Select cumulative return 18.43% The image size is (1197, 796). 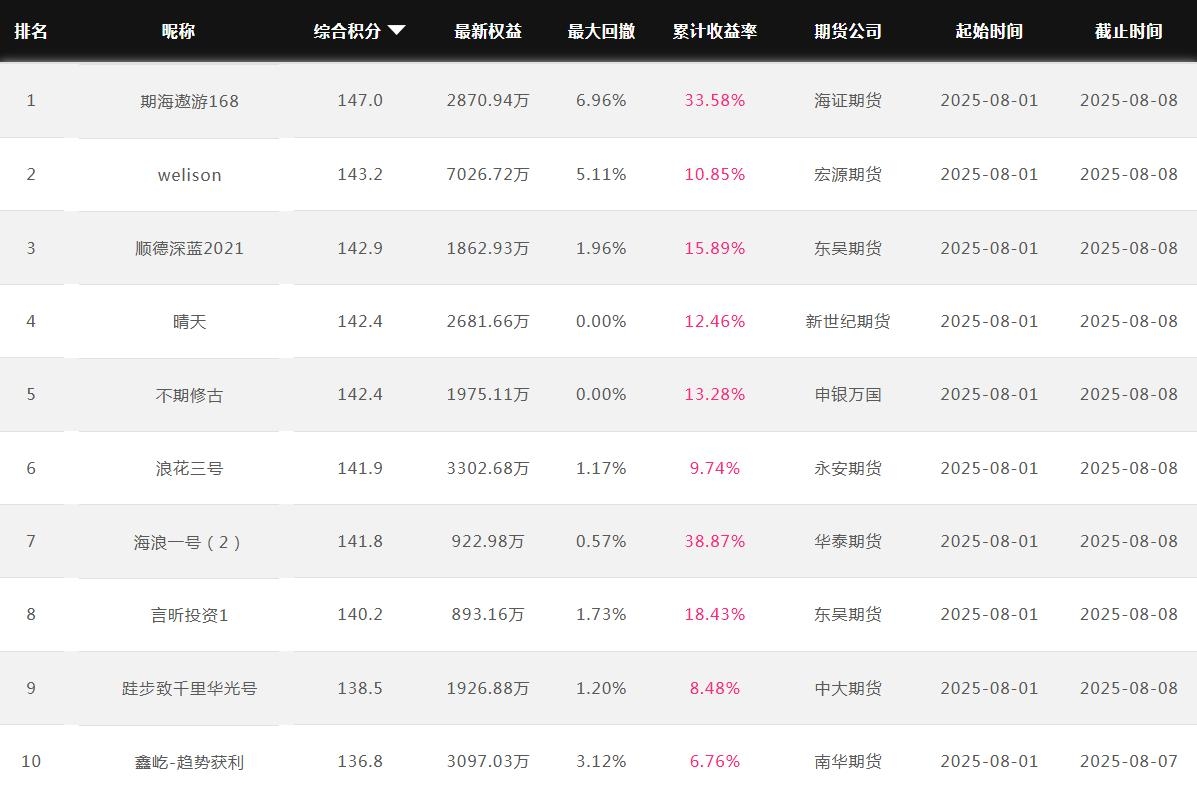tap(715, 614)
